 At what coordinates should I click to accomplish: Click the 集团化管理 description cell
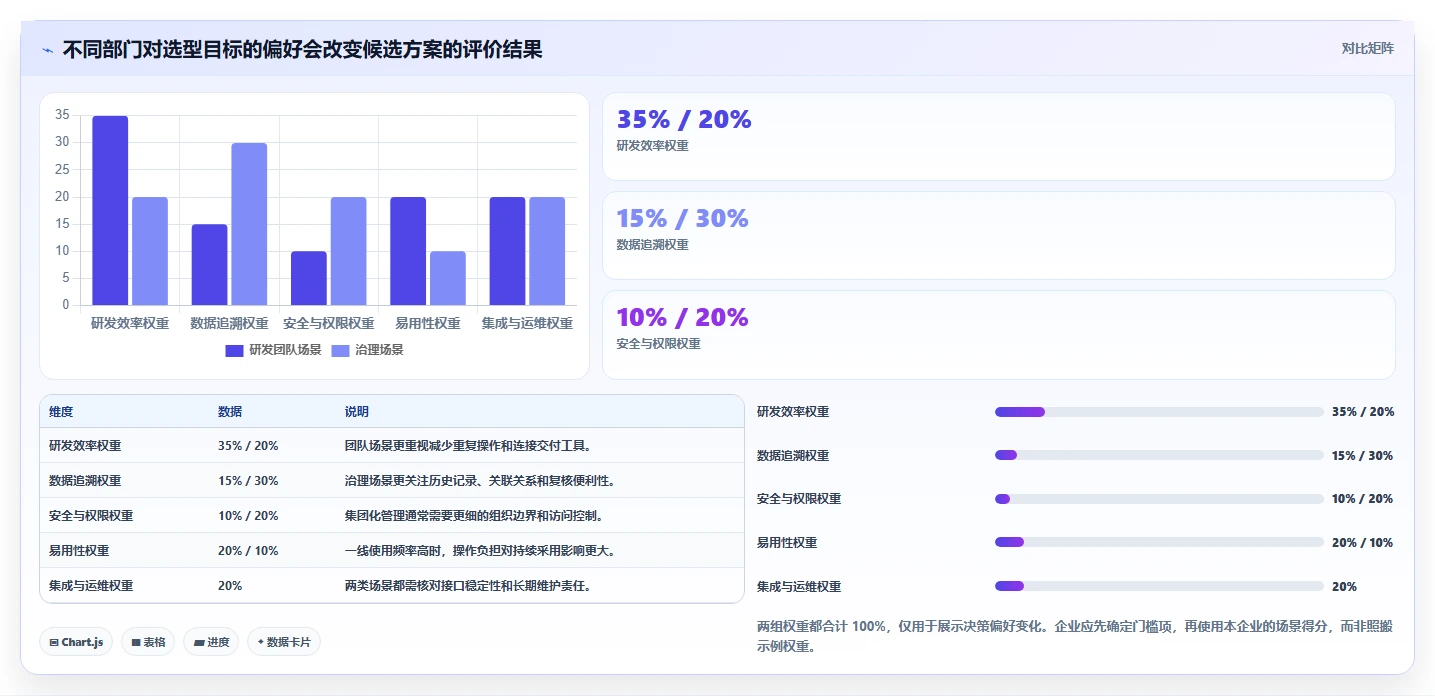tap(474, 516)
